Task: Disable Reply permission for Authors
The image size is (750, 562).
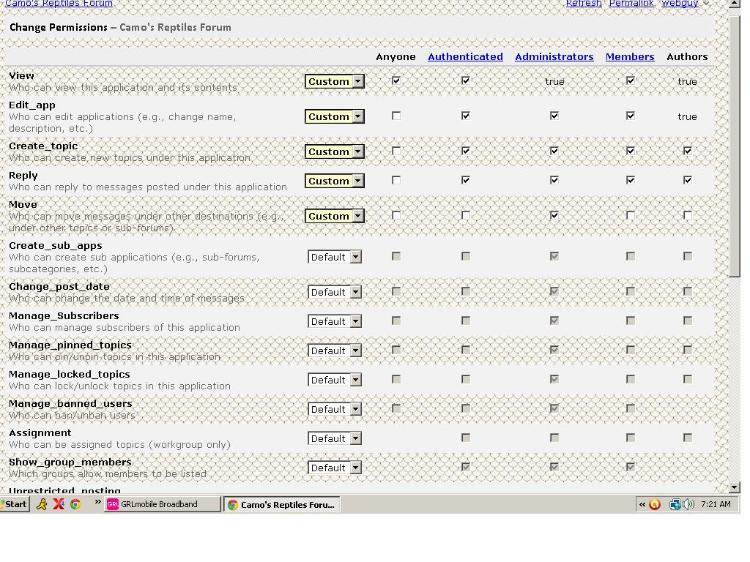Action: pos(687,180)
